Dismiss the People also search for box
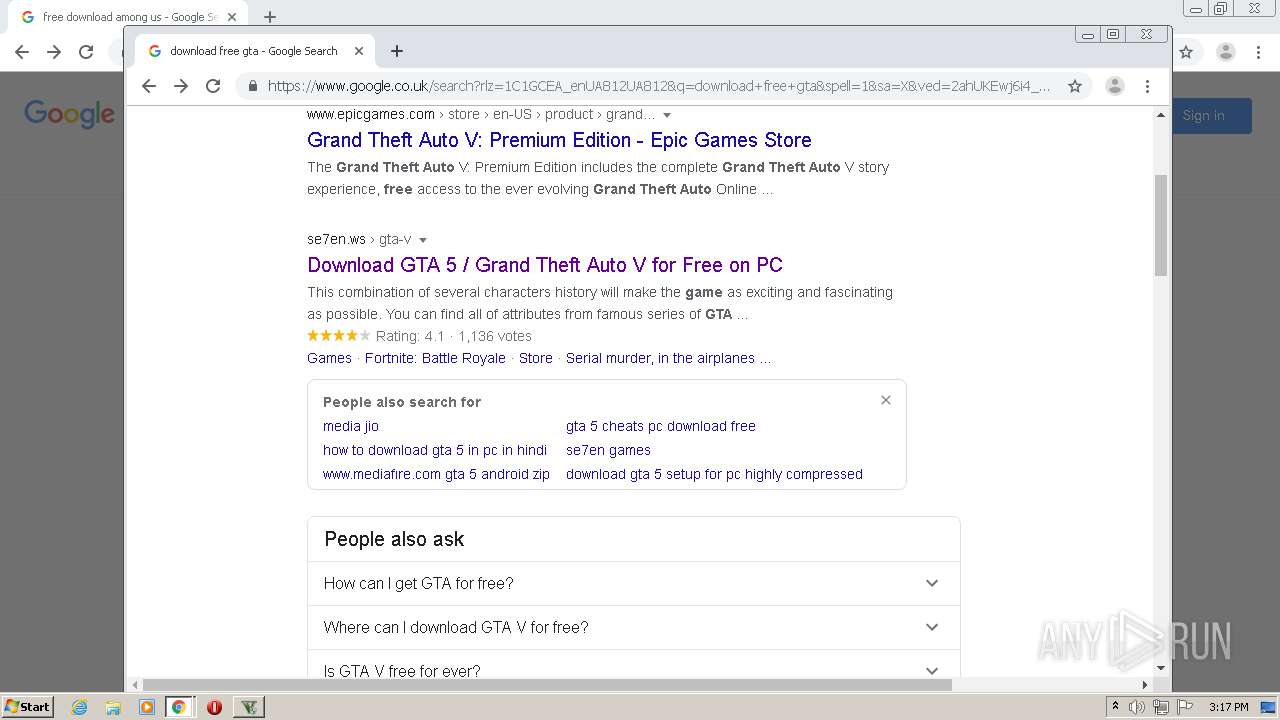 885,400
